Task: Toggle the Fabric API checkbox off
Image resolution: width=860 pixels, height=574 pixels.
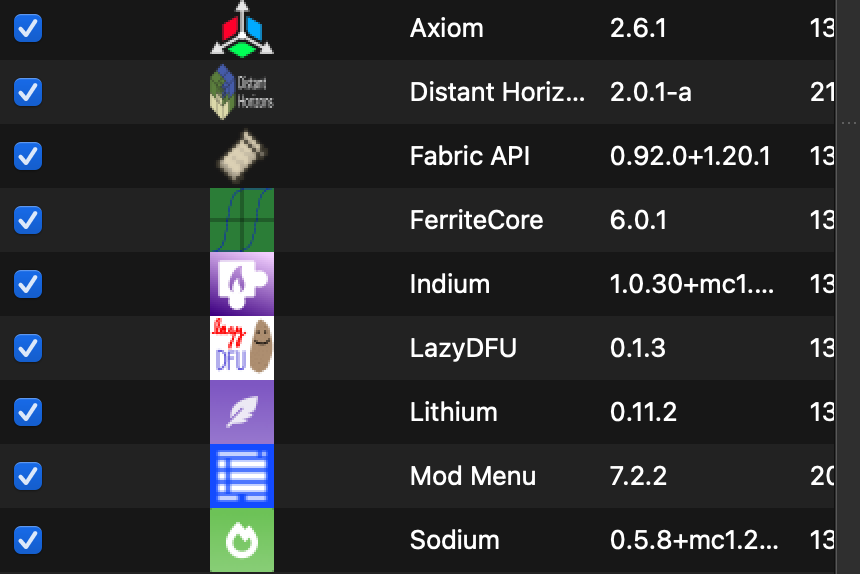Action: (x=28, y=156)
